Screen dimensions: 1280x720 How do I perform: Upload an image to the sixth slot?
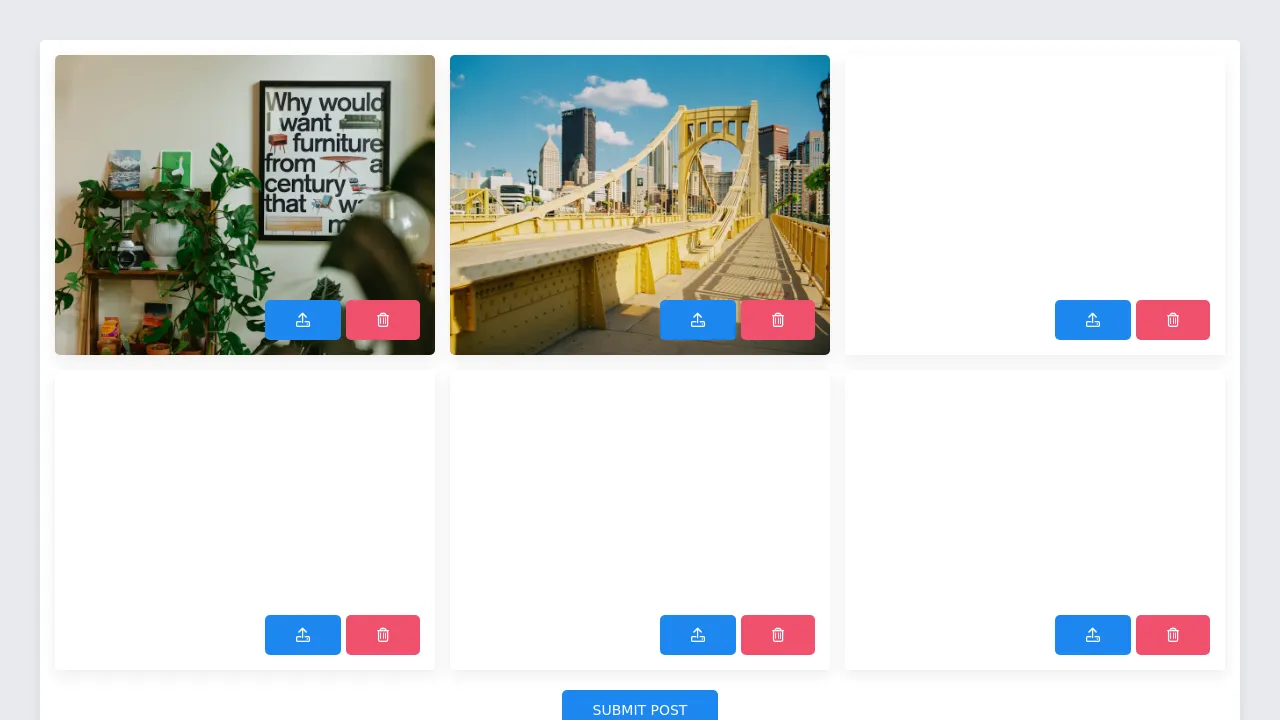pyautogui.click(x=1093, y=635)
